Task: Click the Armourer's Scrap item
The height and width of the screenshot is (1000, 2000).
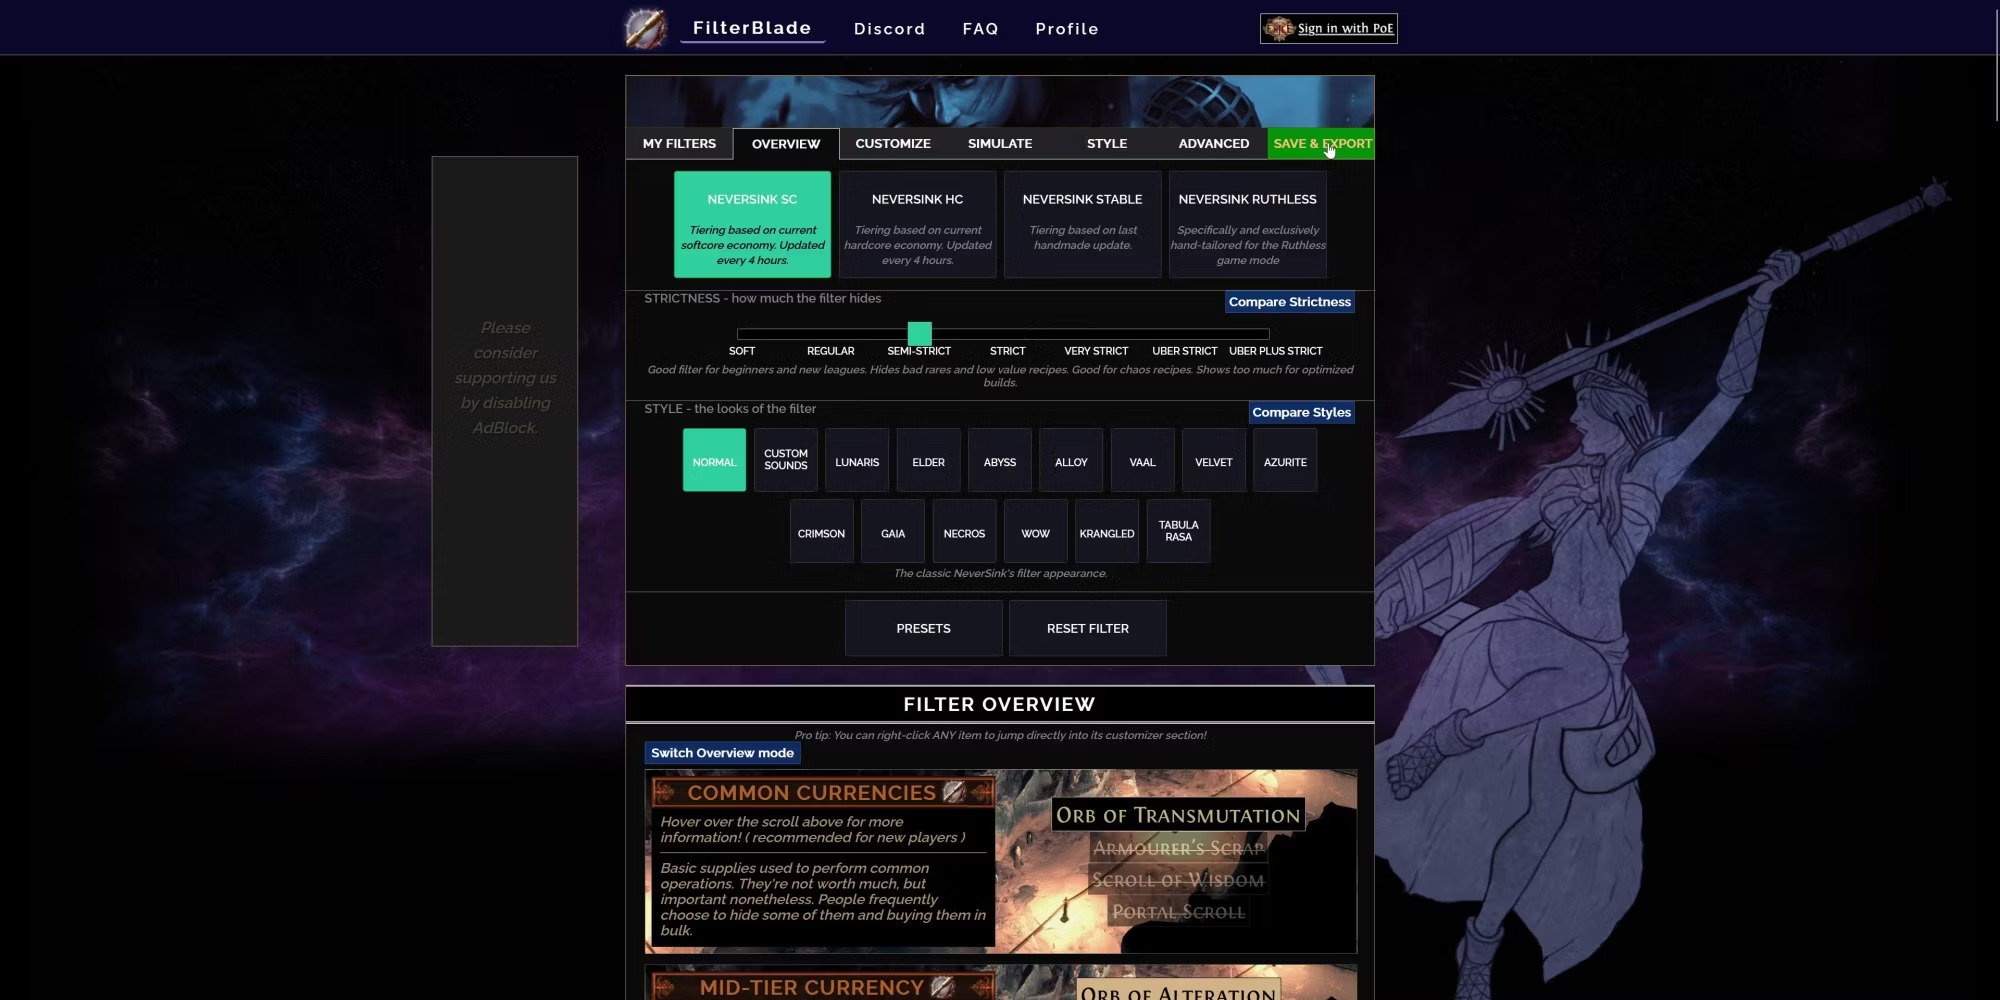Action: point(1178,848)
